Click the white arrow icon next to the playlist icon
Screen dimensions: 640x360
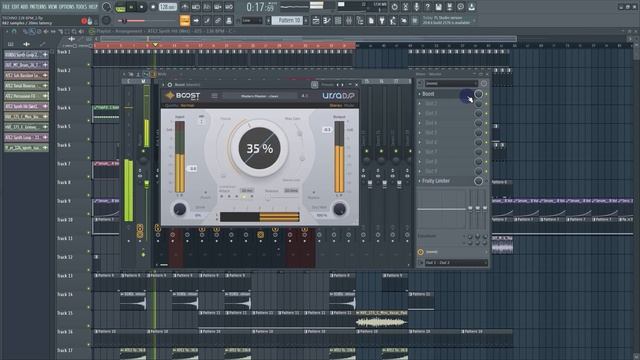tap(196, 20)
